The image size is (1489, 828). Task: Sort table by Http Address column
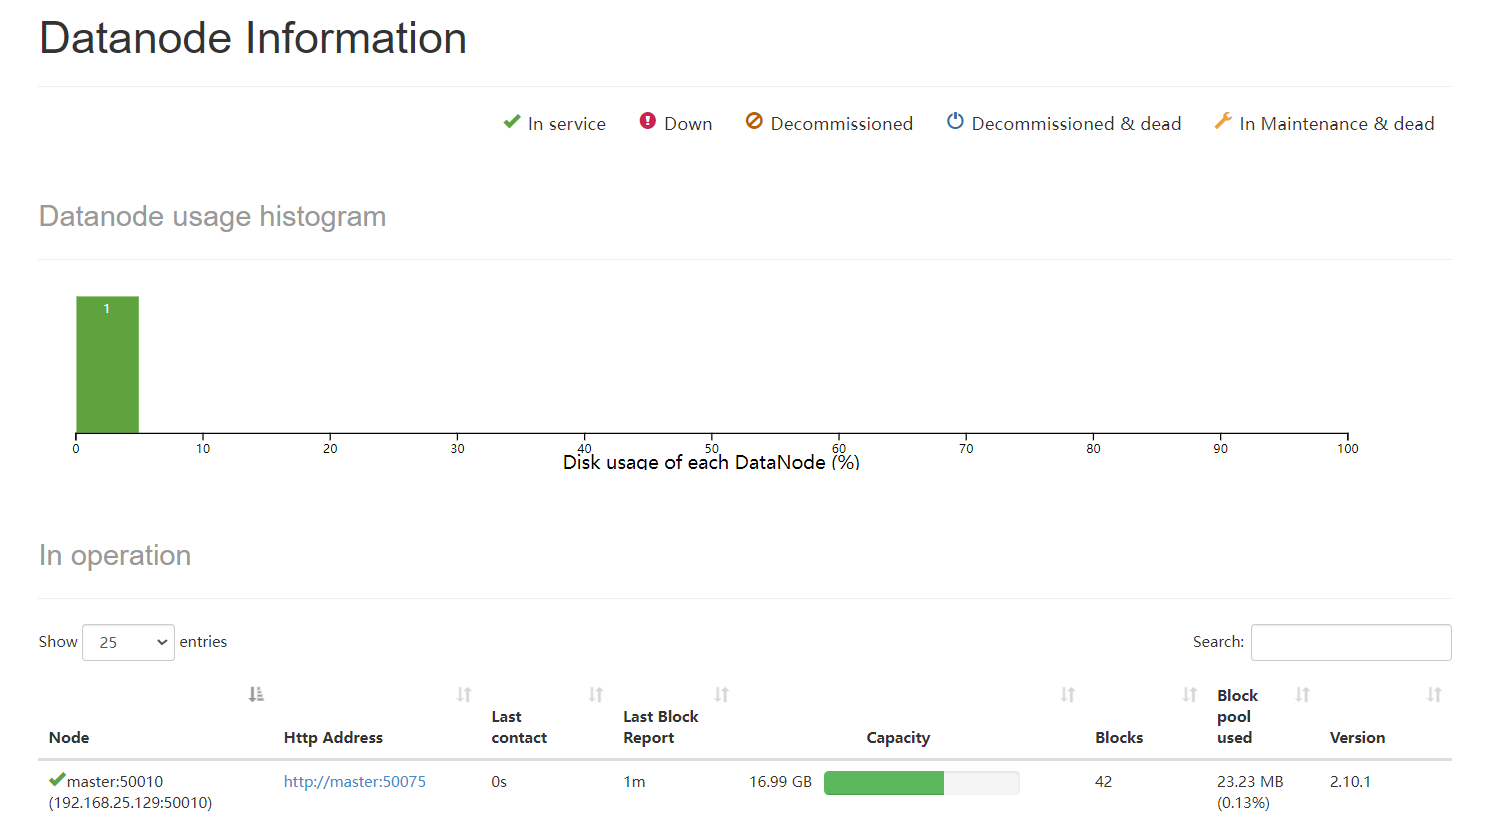pyautogui.click(x=464, y=694)
